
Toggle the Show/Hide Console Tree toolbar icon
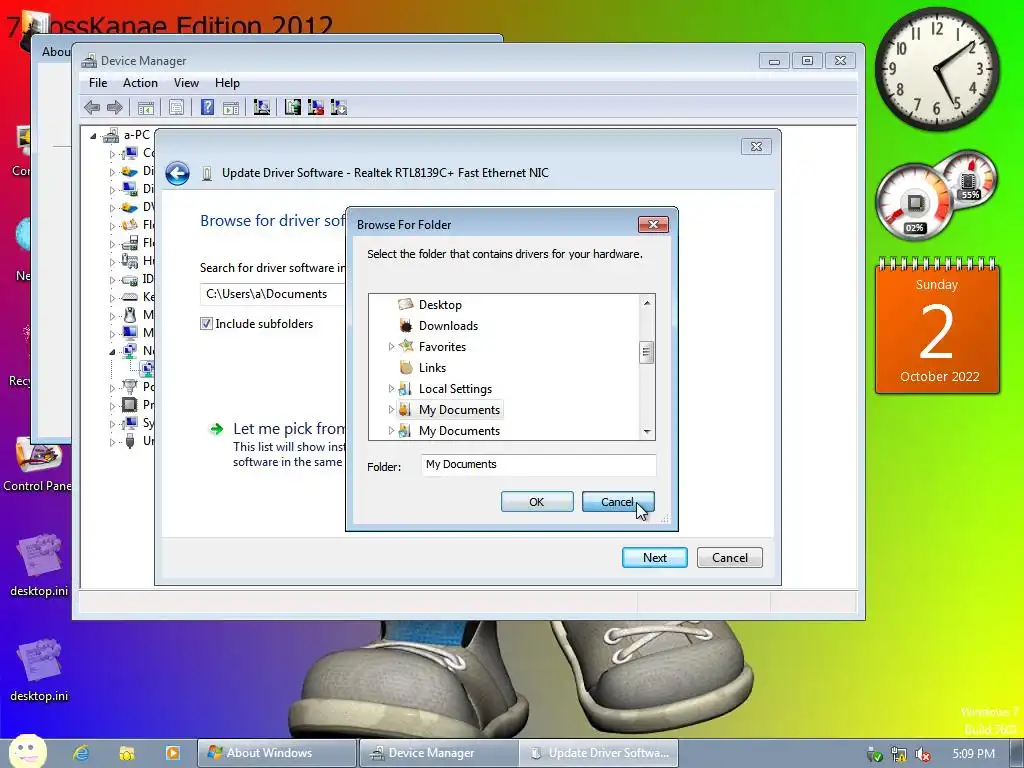click(146, 107)
